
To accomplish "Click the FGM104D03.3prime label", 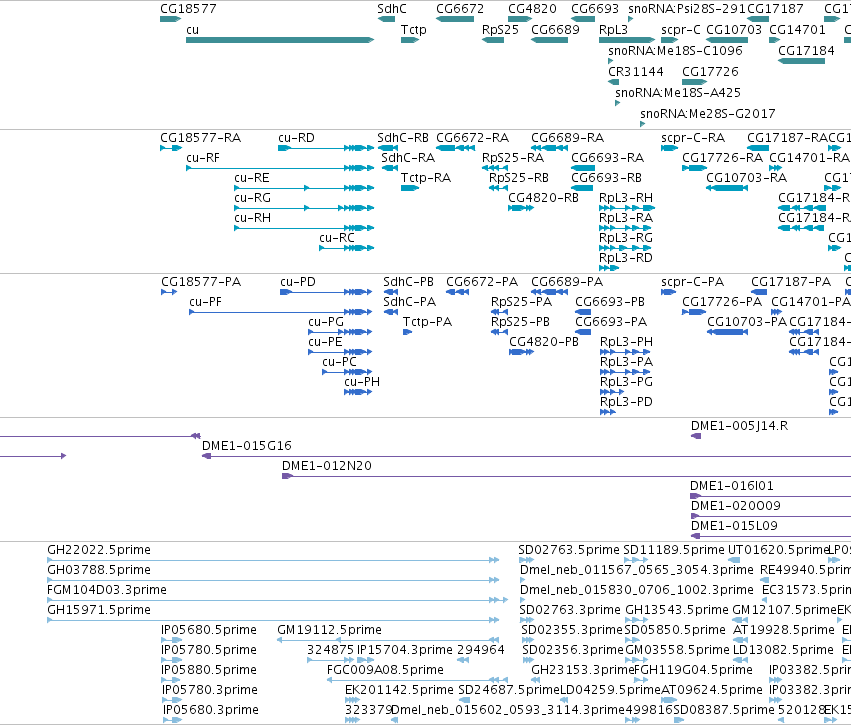I will click(106, 590).
